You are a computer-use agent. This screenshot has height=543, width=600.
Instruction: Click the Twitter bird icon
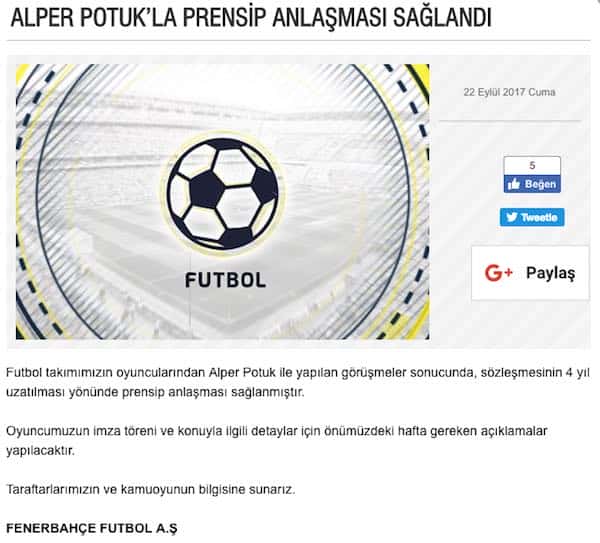[512, 217]
